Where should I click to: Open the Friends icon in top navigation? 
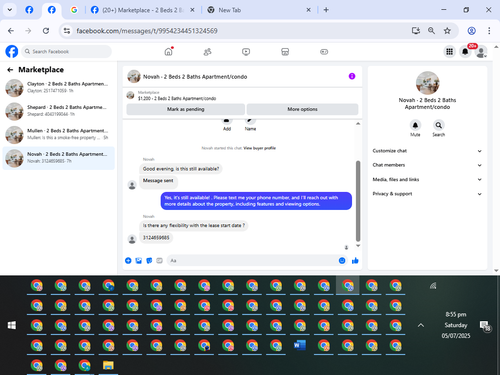pyautogui.click(x=207, y=52)
